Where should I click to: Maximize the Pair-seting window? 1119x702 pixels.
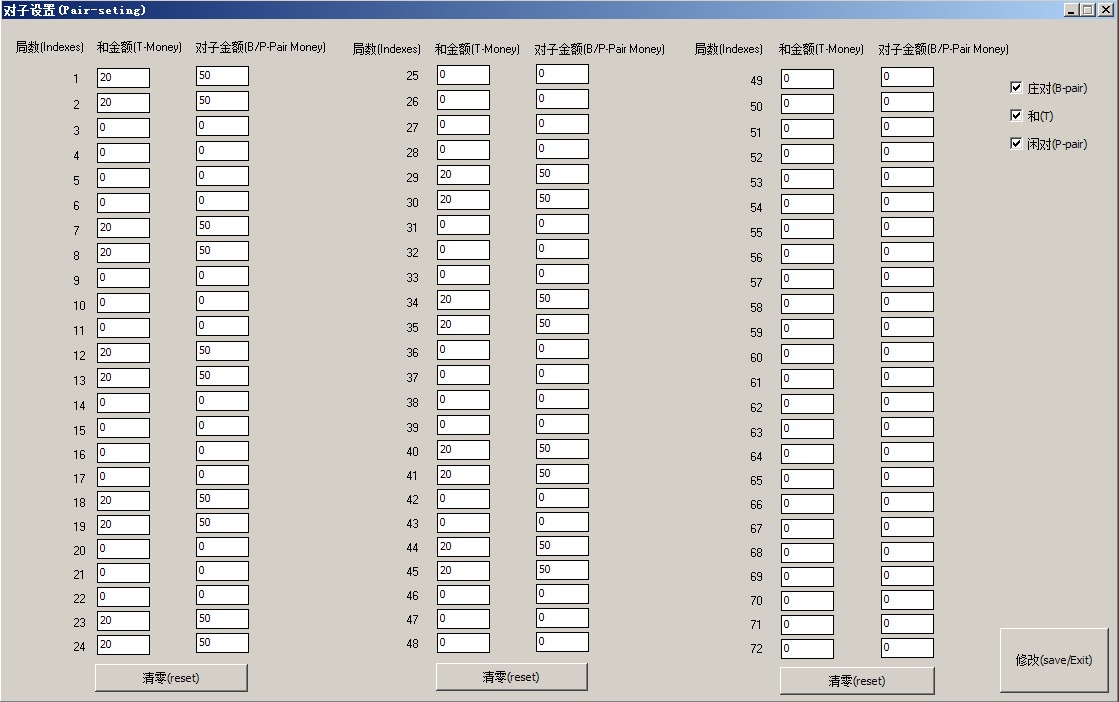point(1087,9)
